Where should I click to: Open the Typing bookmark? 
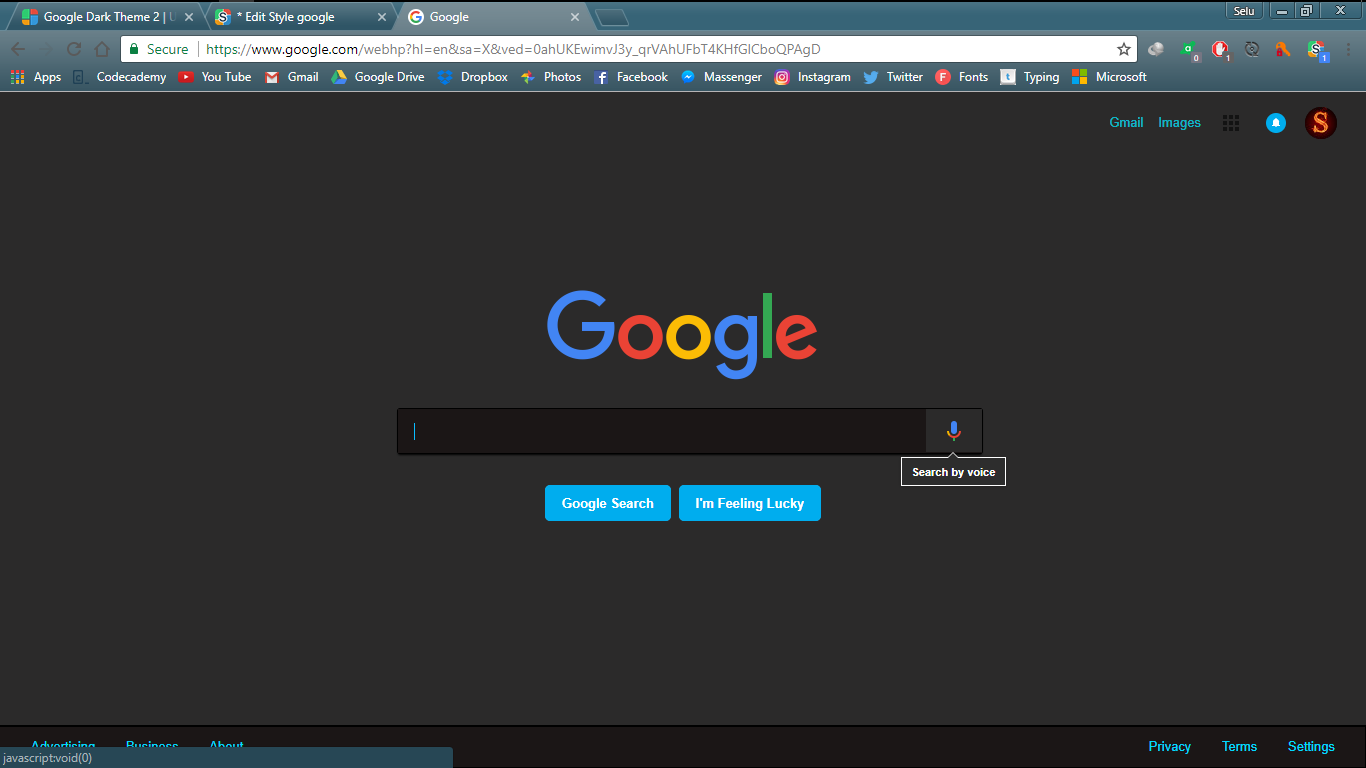1029,77
